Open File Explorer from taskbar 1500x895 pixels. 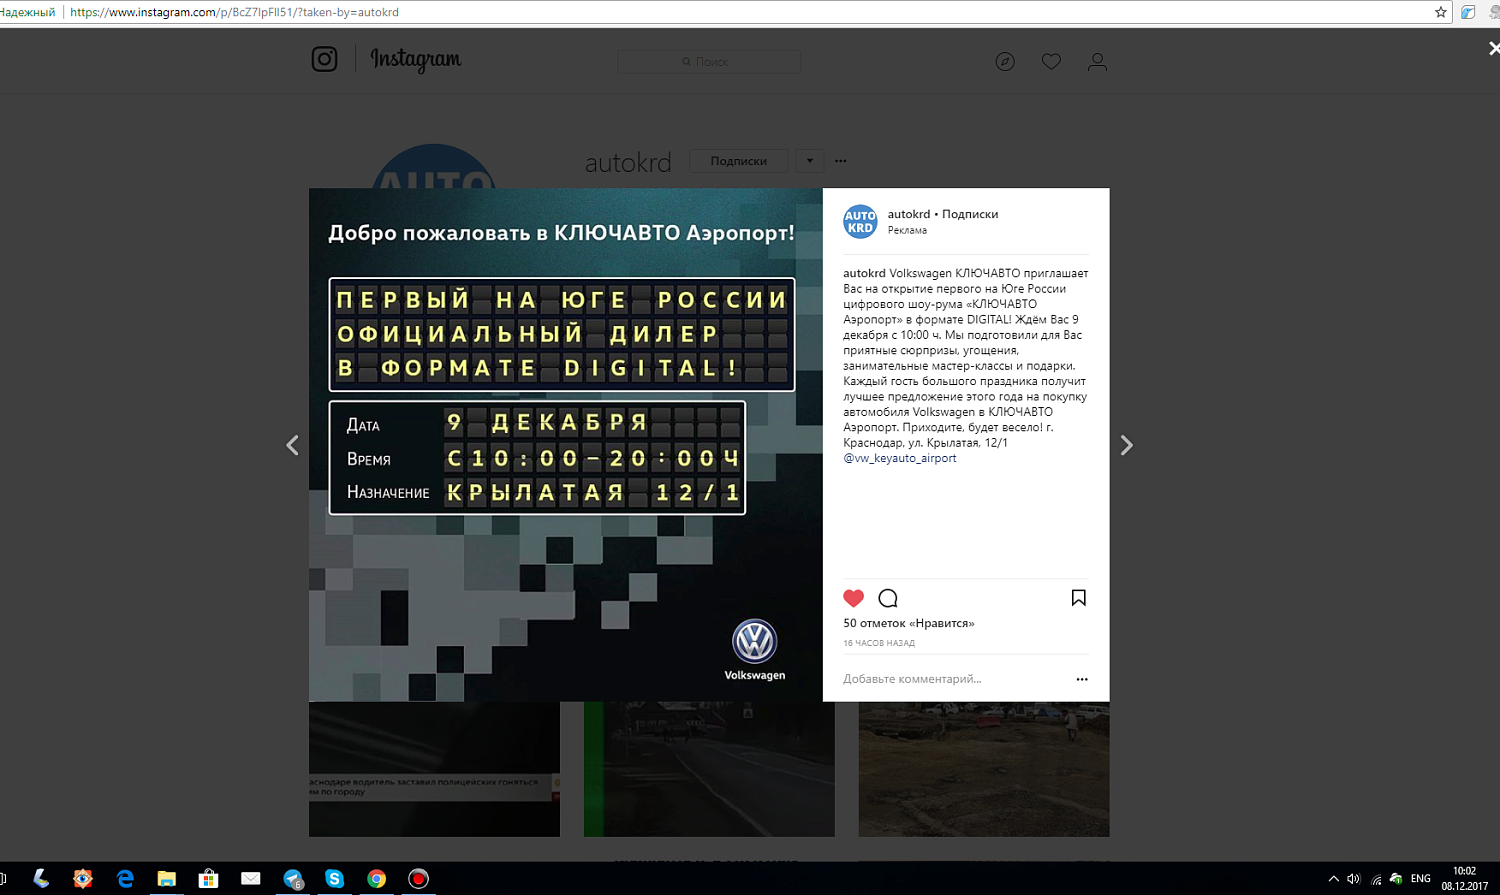(x=167, y=878)
